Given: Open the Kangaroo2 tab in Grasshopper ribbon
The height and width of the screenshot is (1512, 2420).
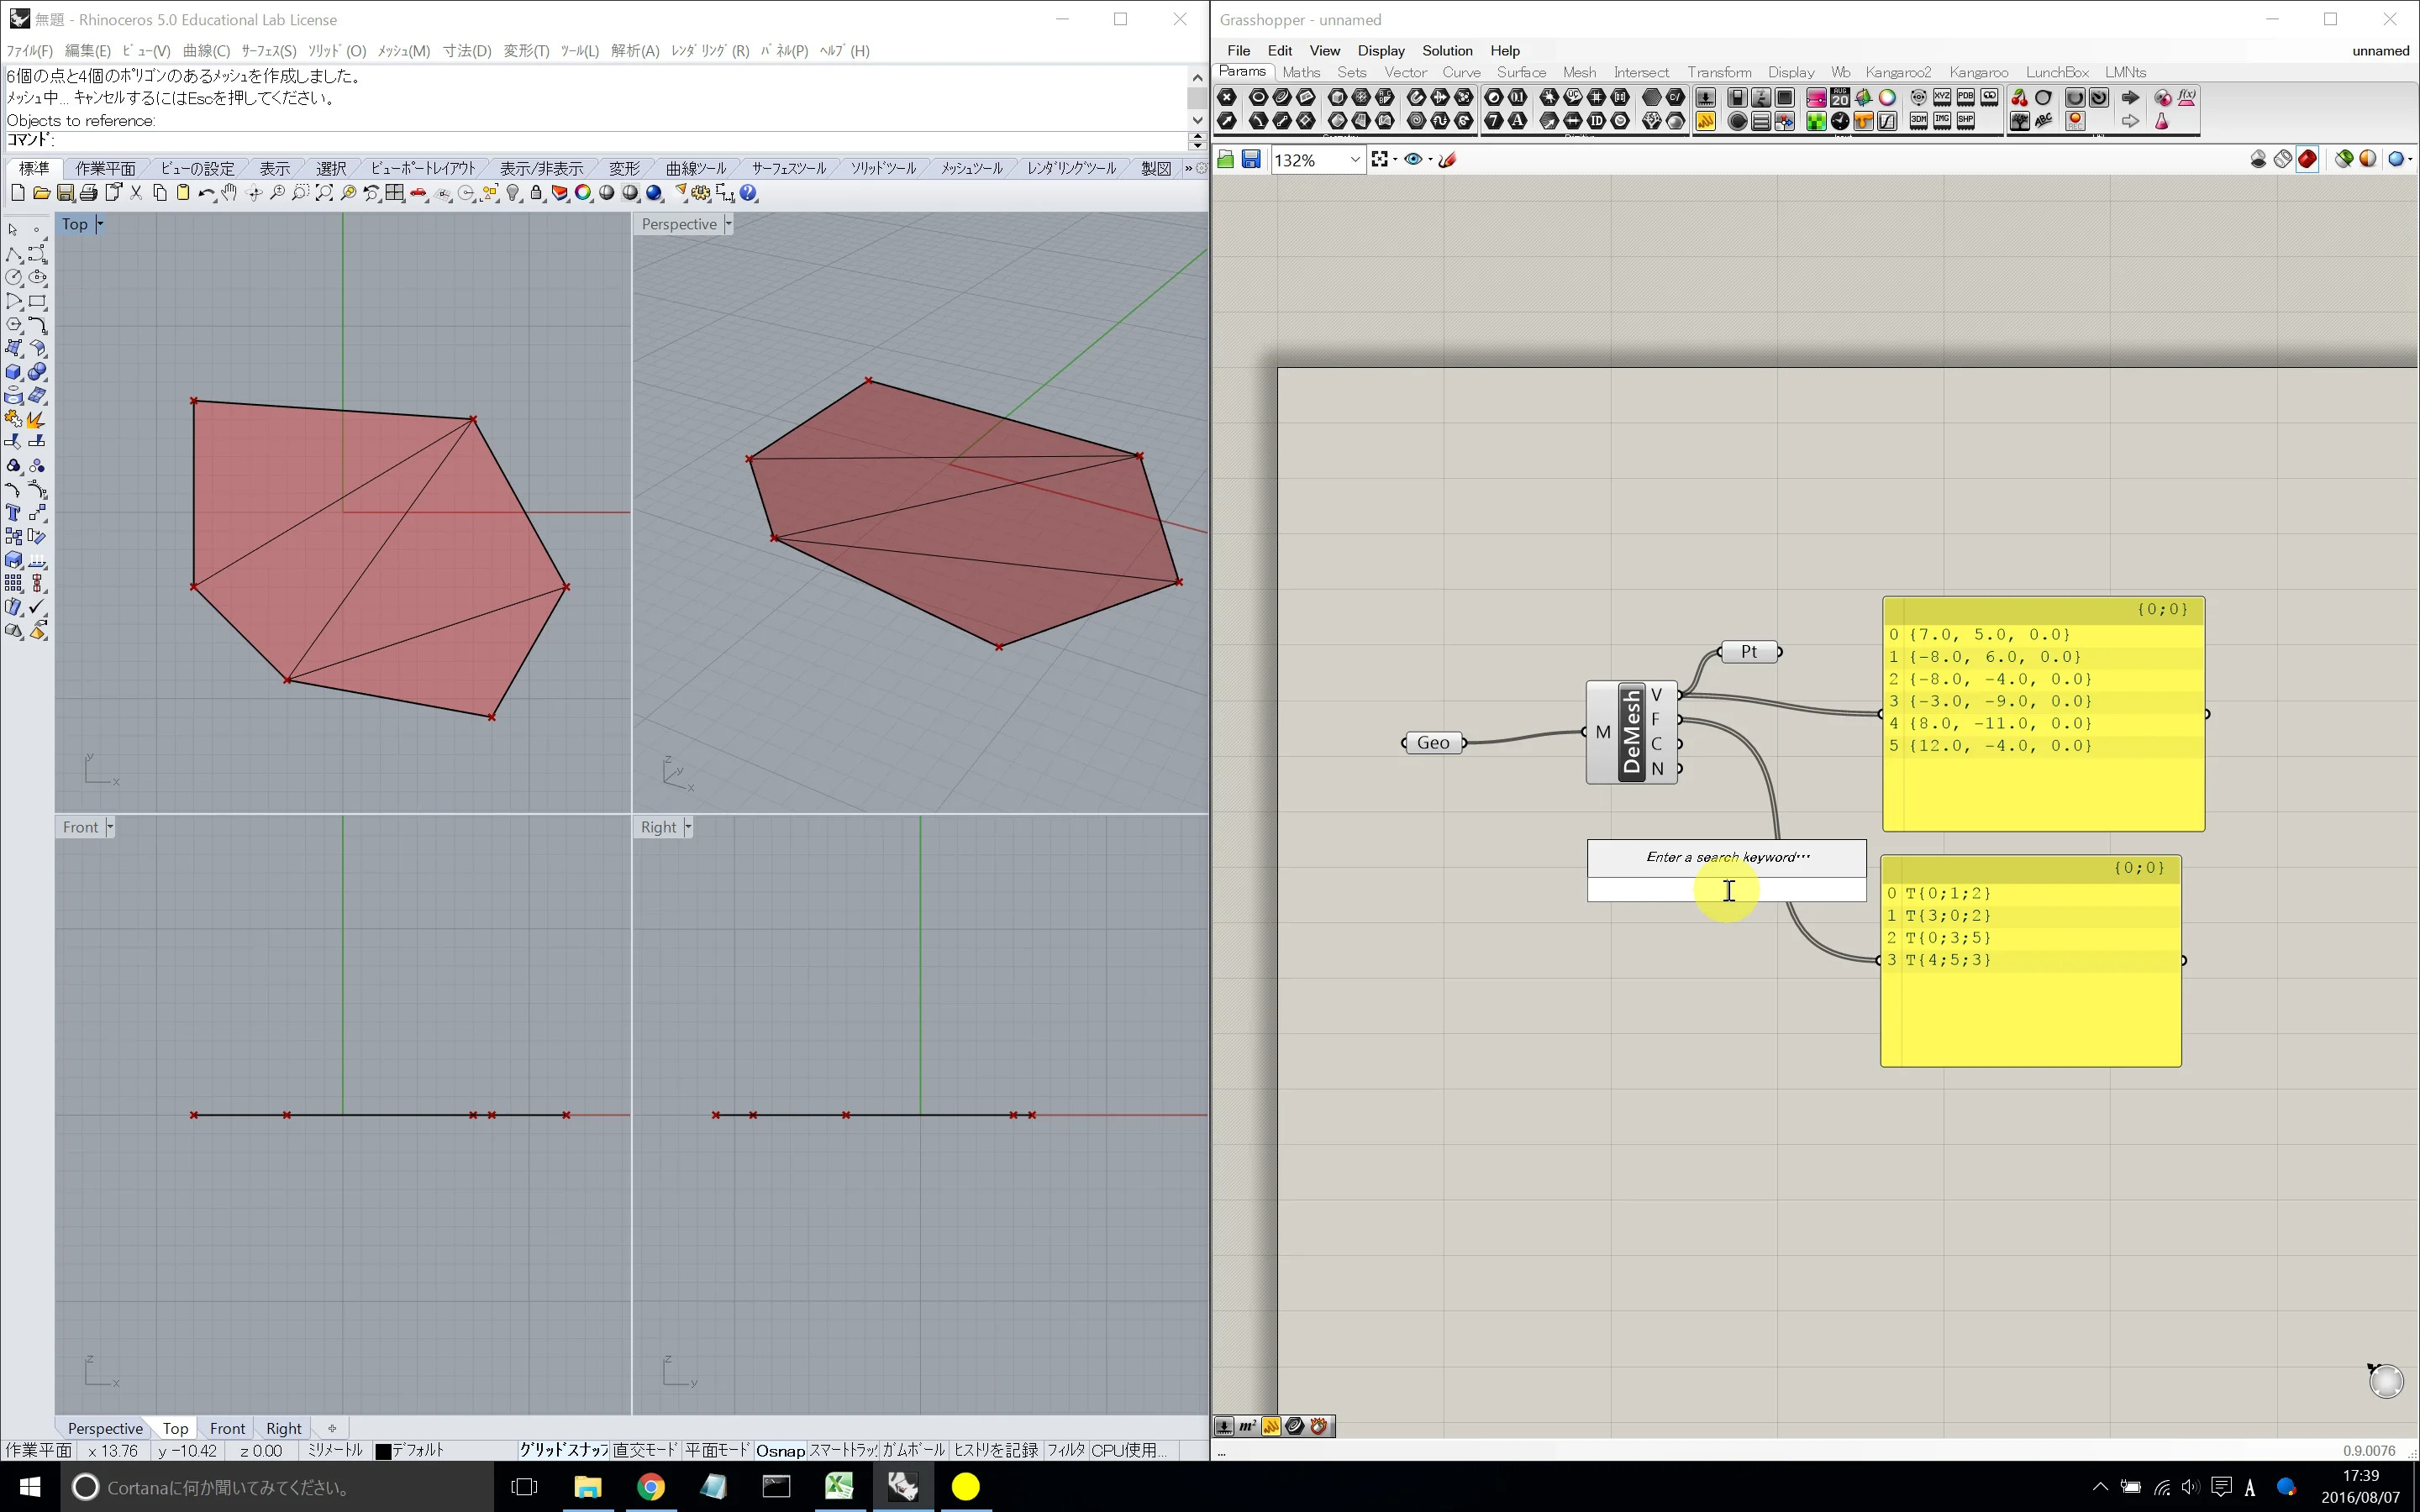Looking at the screenshot, I should pyautogui.click(x=1898, y=72).
